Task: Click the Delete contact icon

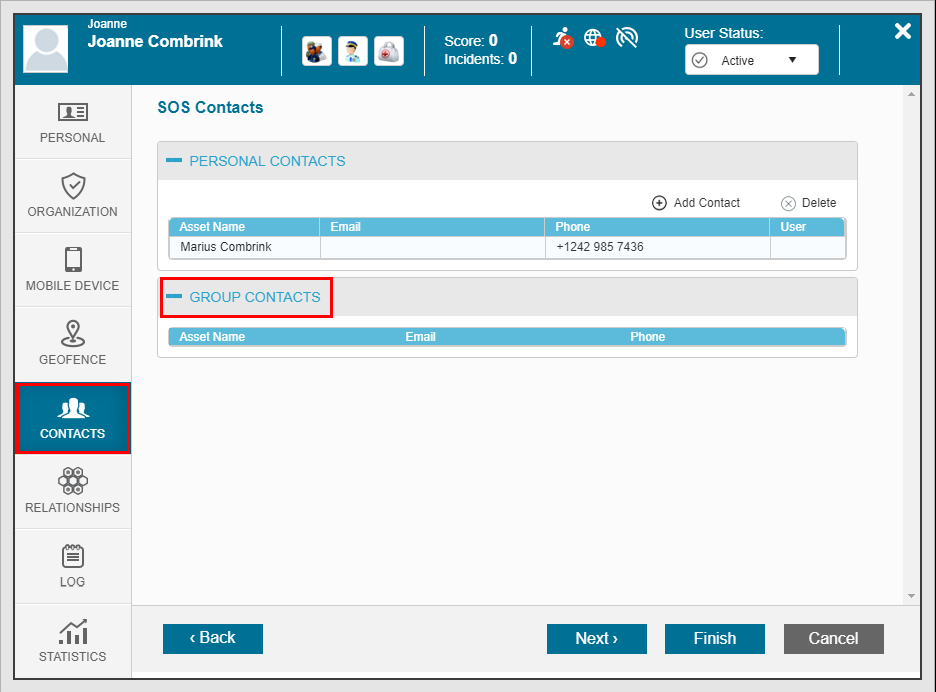Action: 788,203
